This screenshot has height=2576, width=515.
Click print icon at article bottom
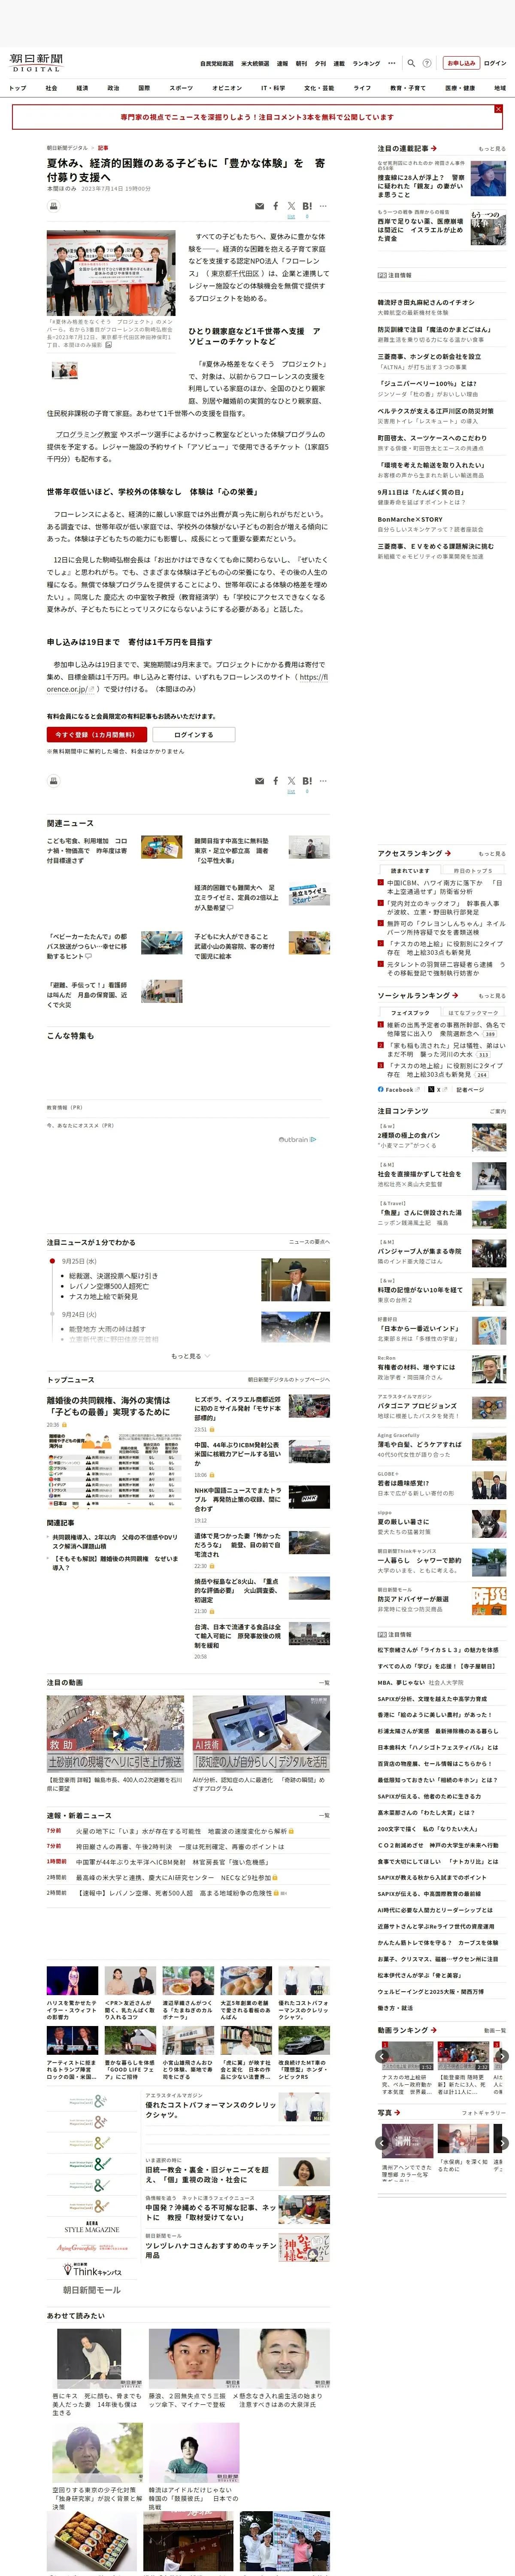coord(54,781)
